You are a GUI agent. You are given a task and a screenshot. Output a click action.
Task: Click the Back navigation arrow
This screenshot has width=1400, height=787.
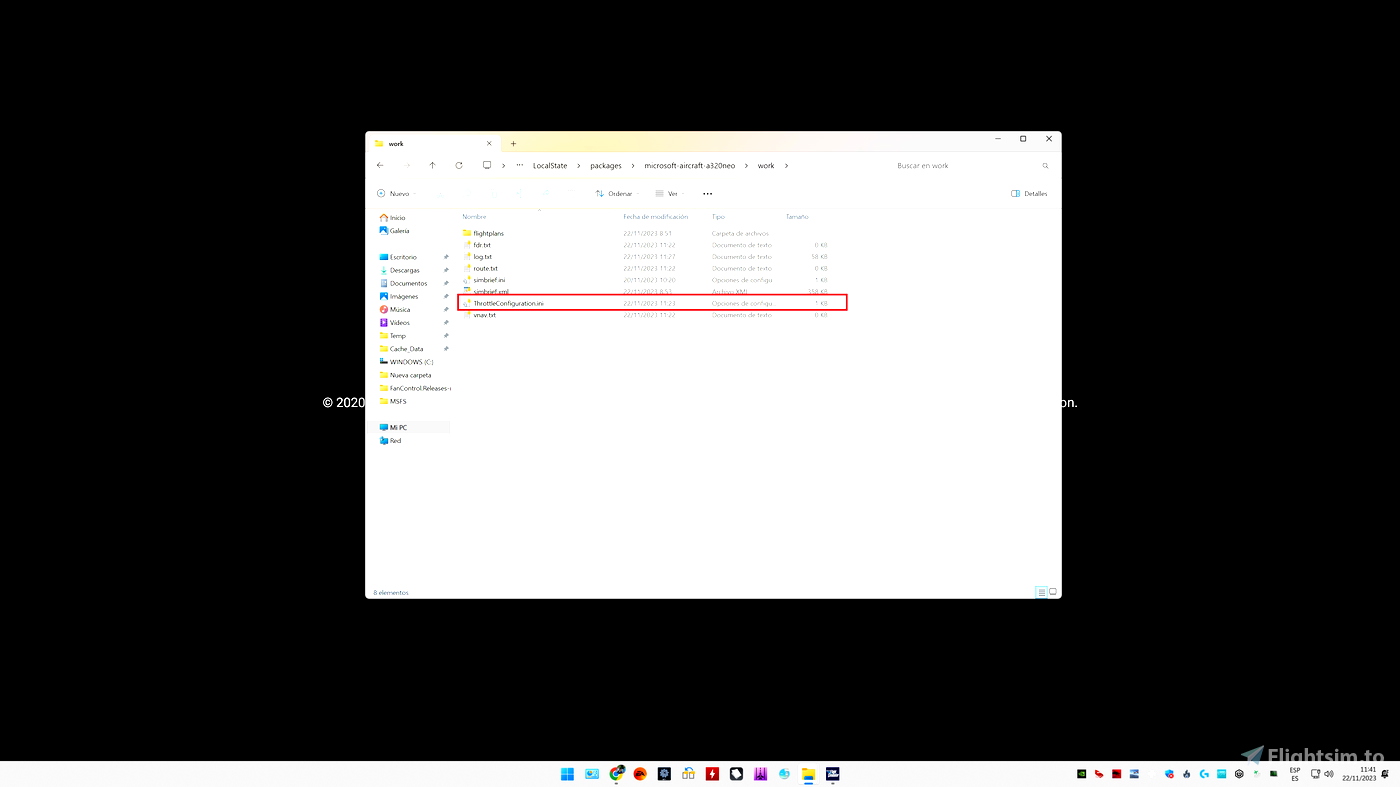click(x=380, y=165)
